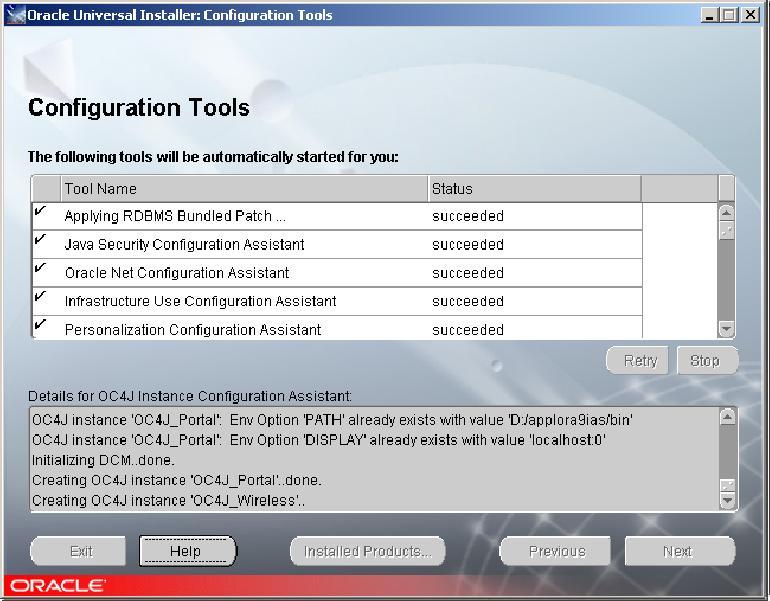Image resolution: width=770 pixels, height=601 pixels.
Task: Click checkmark beside Java Security Configuration Assistant
Action: (x=40, y=240)
